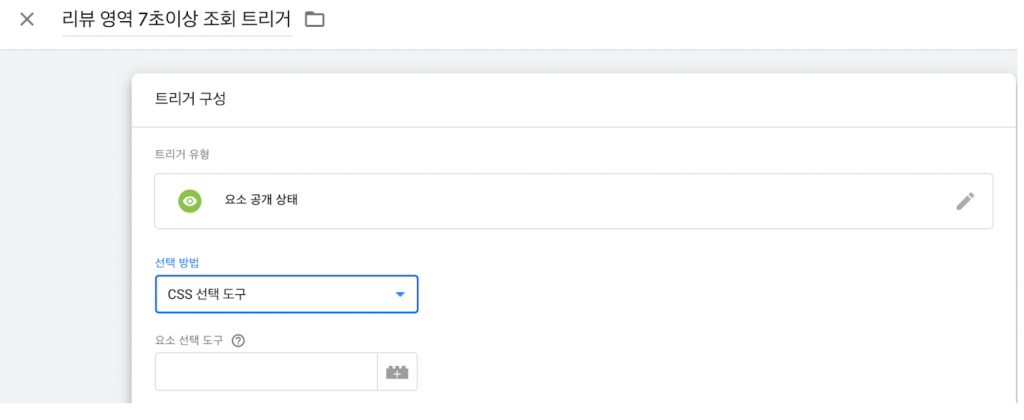1024x420 pixels.
Task: Click the trigger name title field
Action: pos(176,19)
